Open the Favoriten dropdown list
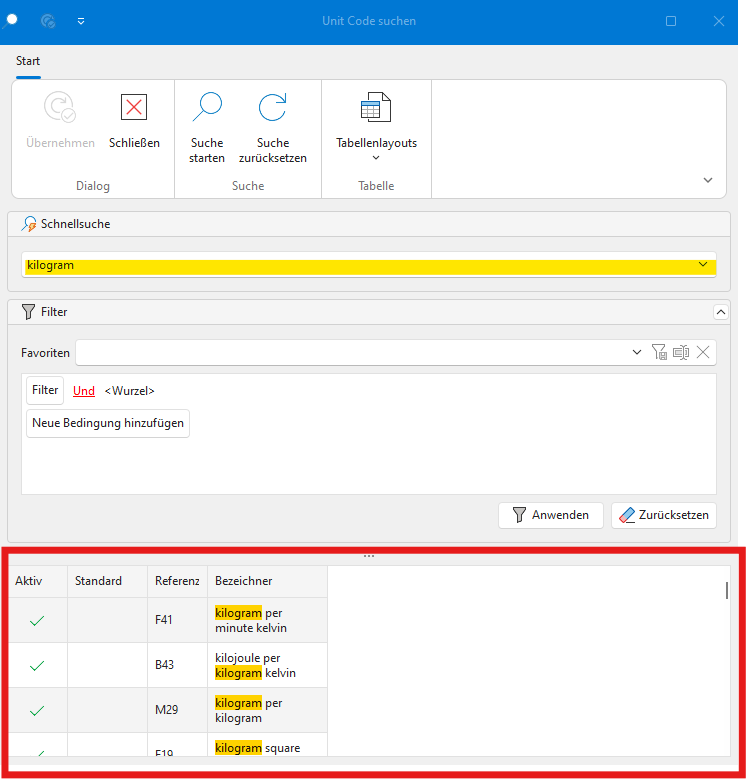This screenshot has height=779, width=746. tap(638, 352)
